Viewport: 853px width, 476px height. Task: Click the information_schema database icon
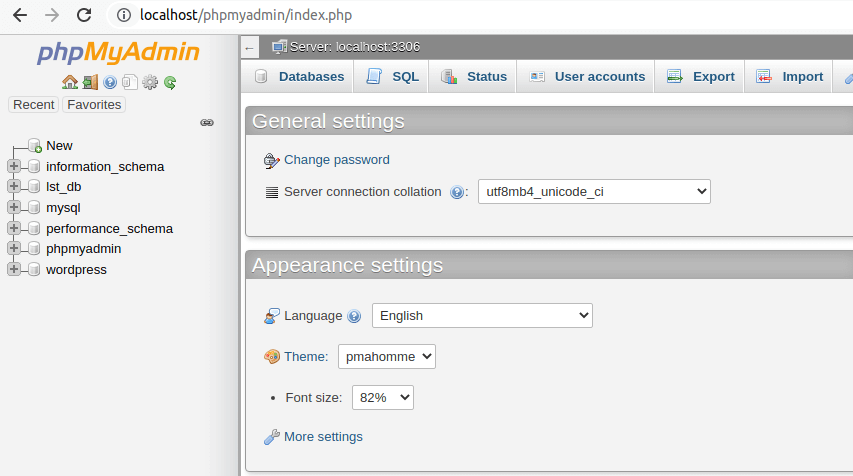pos(34,166)
